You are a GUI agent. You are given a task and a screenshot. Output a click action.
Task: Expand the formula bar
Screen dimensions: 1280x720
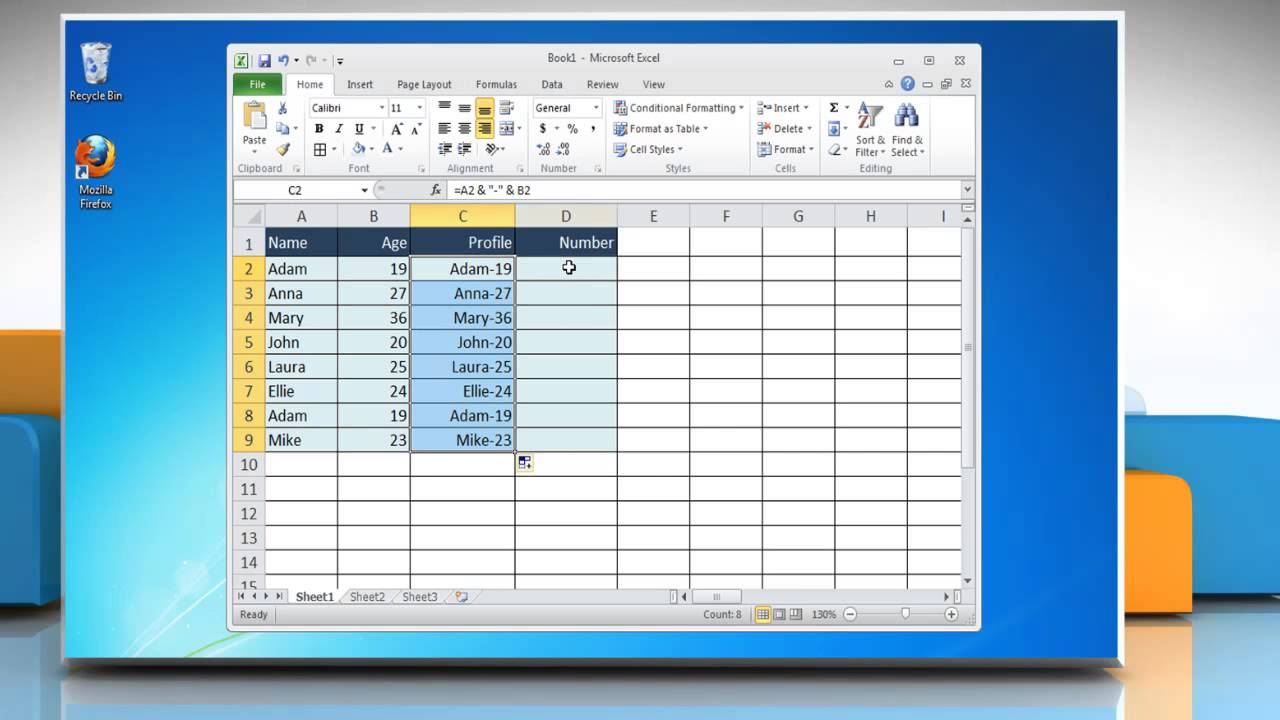coord(967,190)
